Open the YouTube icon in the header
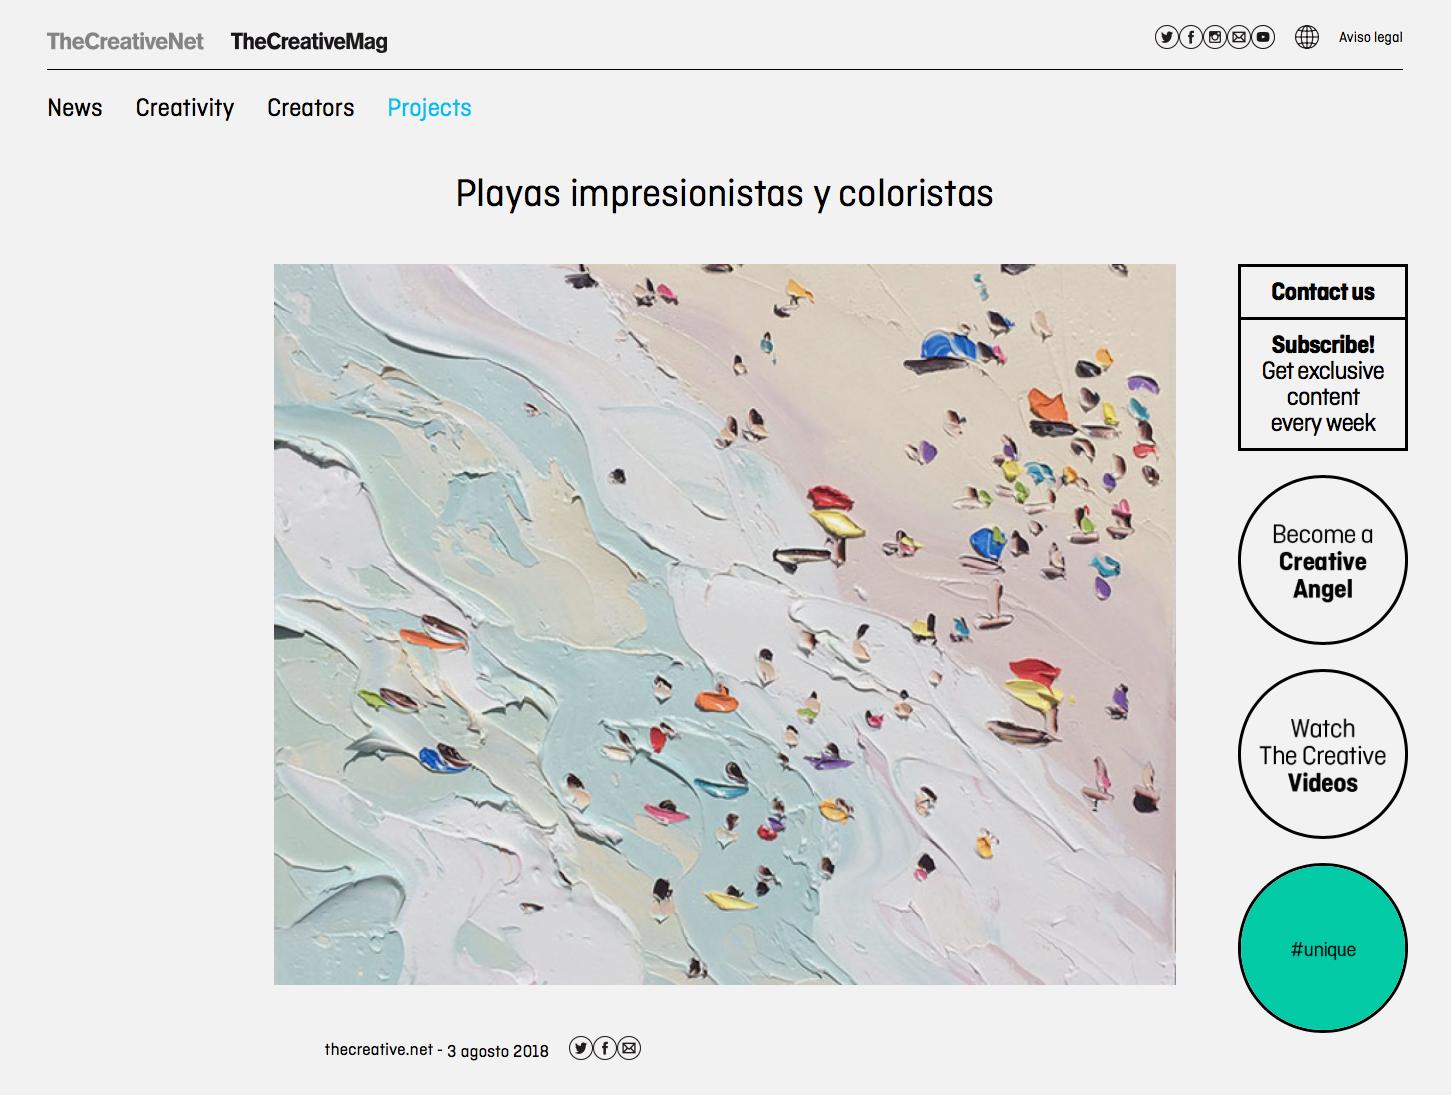 point(1263,37)
